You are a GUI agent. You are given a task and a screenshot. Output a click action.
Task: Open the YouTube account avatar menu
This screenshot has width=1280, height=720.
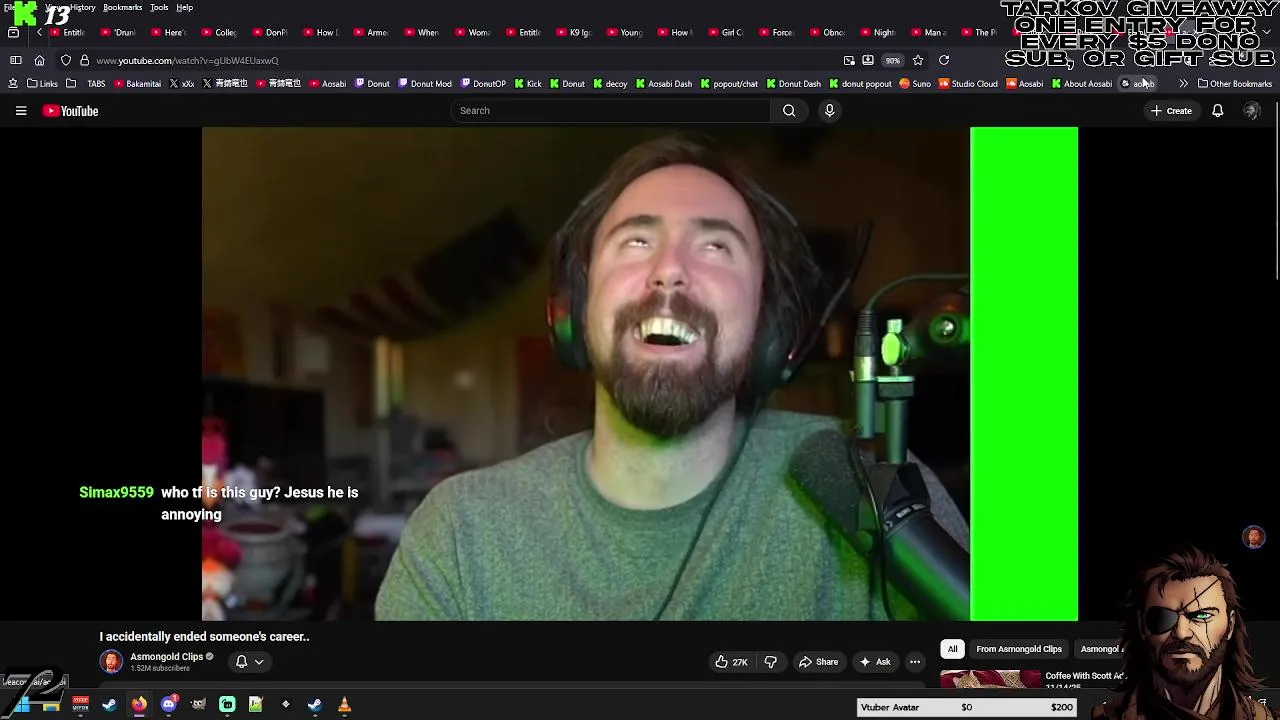[1251, 111]
